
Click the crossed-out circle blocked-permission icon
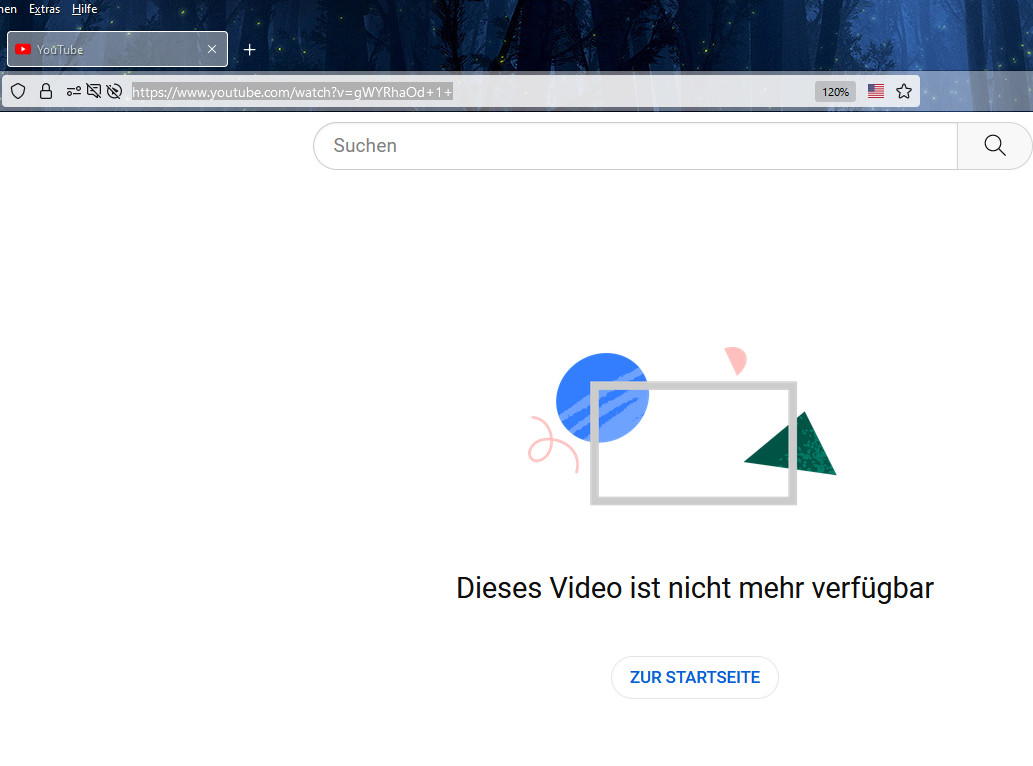pyautogui.click(x=114, y=91)
